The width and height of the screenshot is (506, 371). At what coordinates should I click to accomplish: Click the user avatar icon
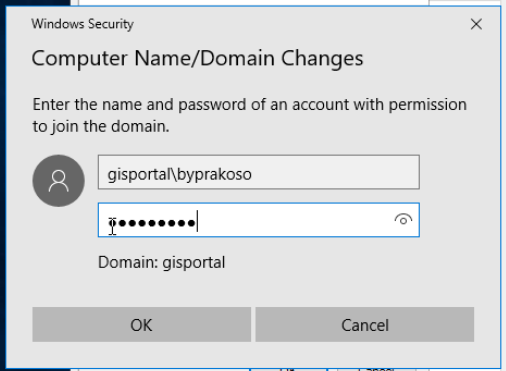(58, 181)
